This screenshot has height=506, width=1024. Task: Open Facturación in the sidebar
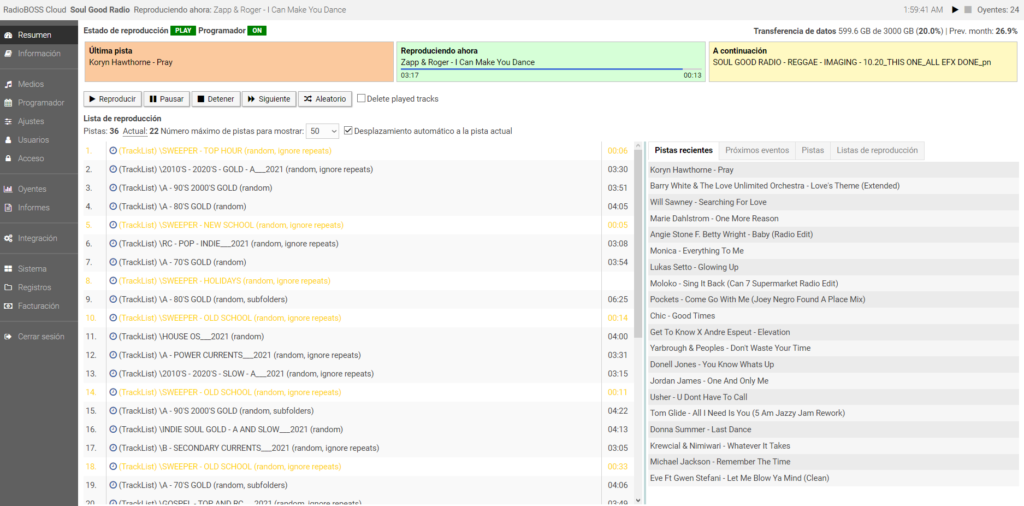(x=38, y=306)
